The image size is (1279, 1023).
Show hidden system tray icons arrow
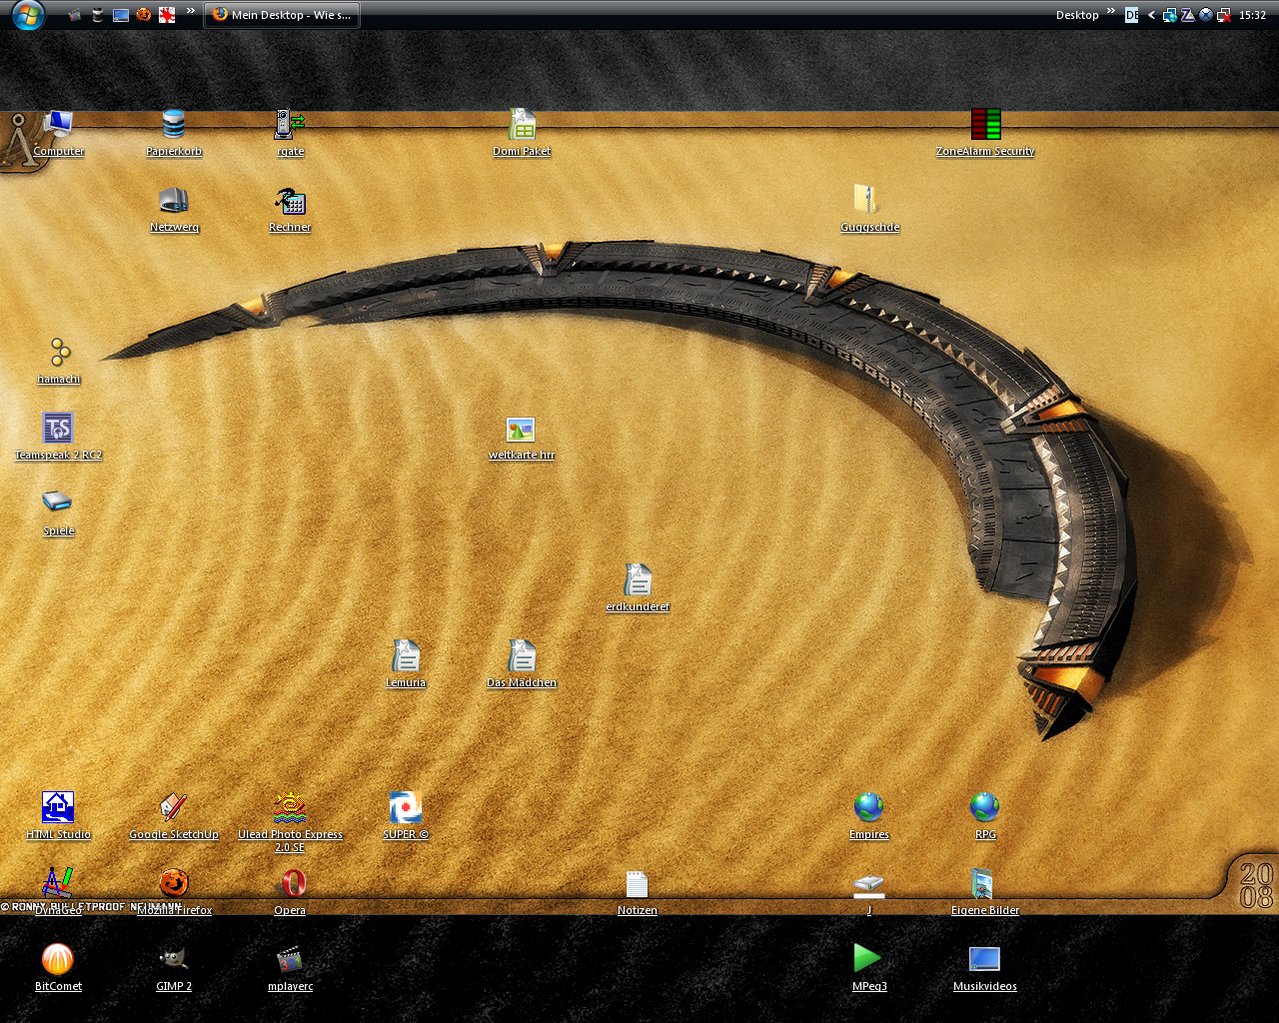pos(1151,15)
